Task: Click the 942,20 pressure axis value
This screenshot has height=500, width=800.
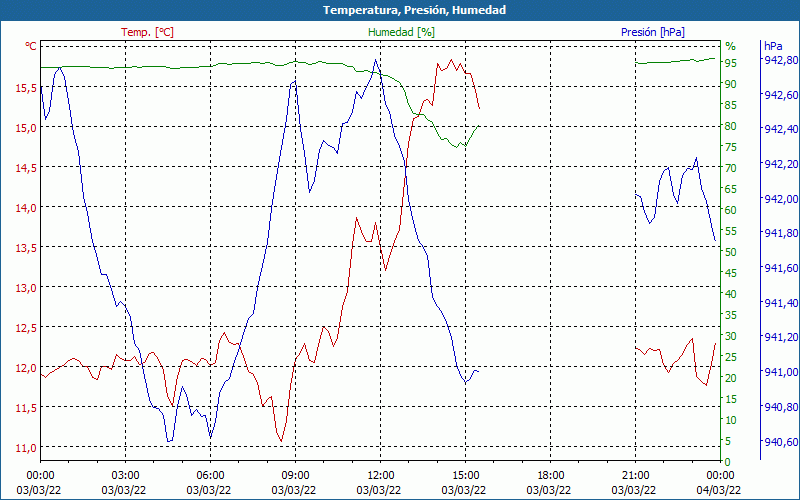Action: tap(780, 164)
